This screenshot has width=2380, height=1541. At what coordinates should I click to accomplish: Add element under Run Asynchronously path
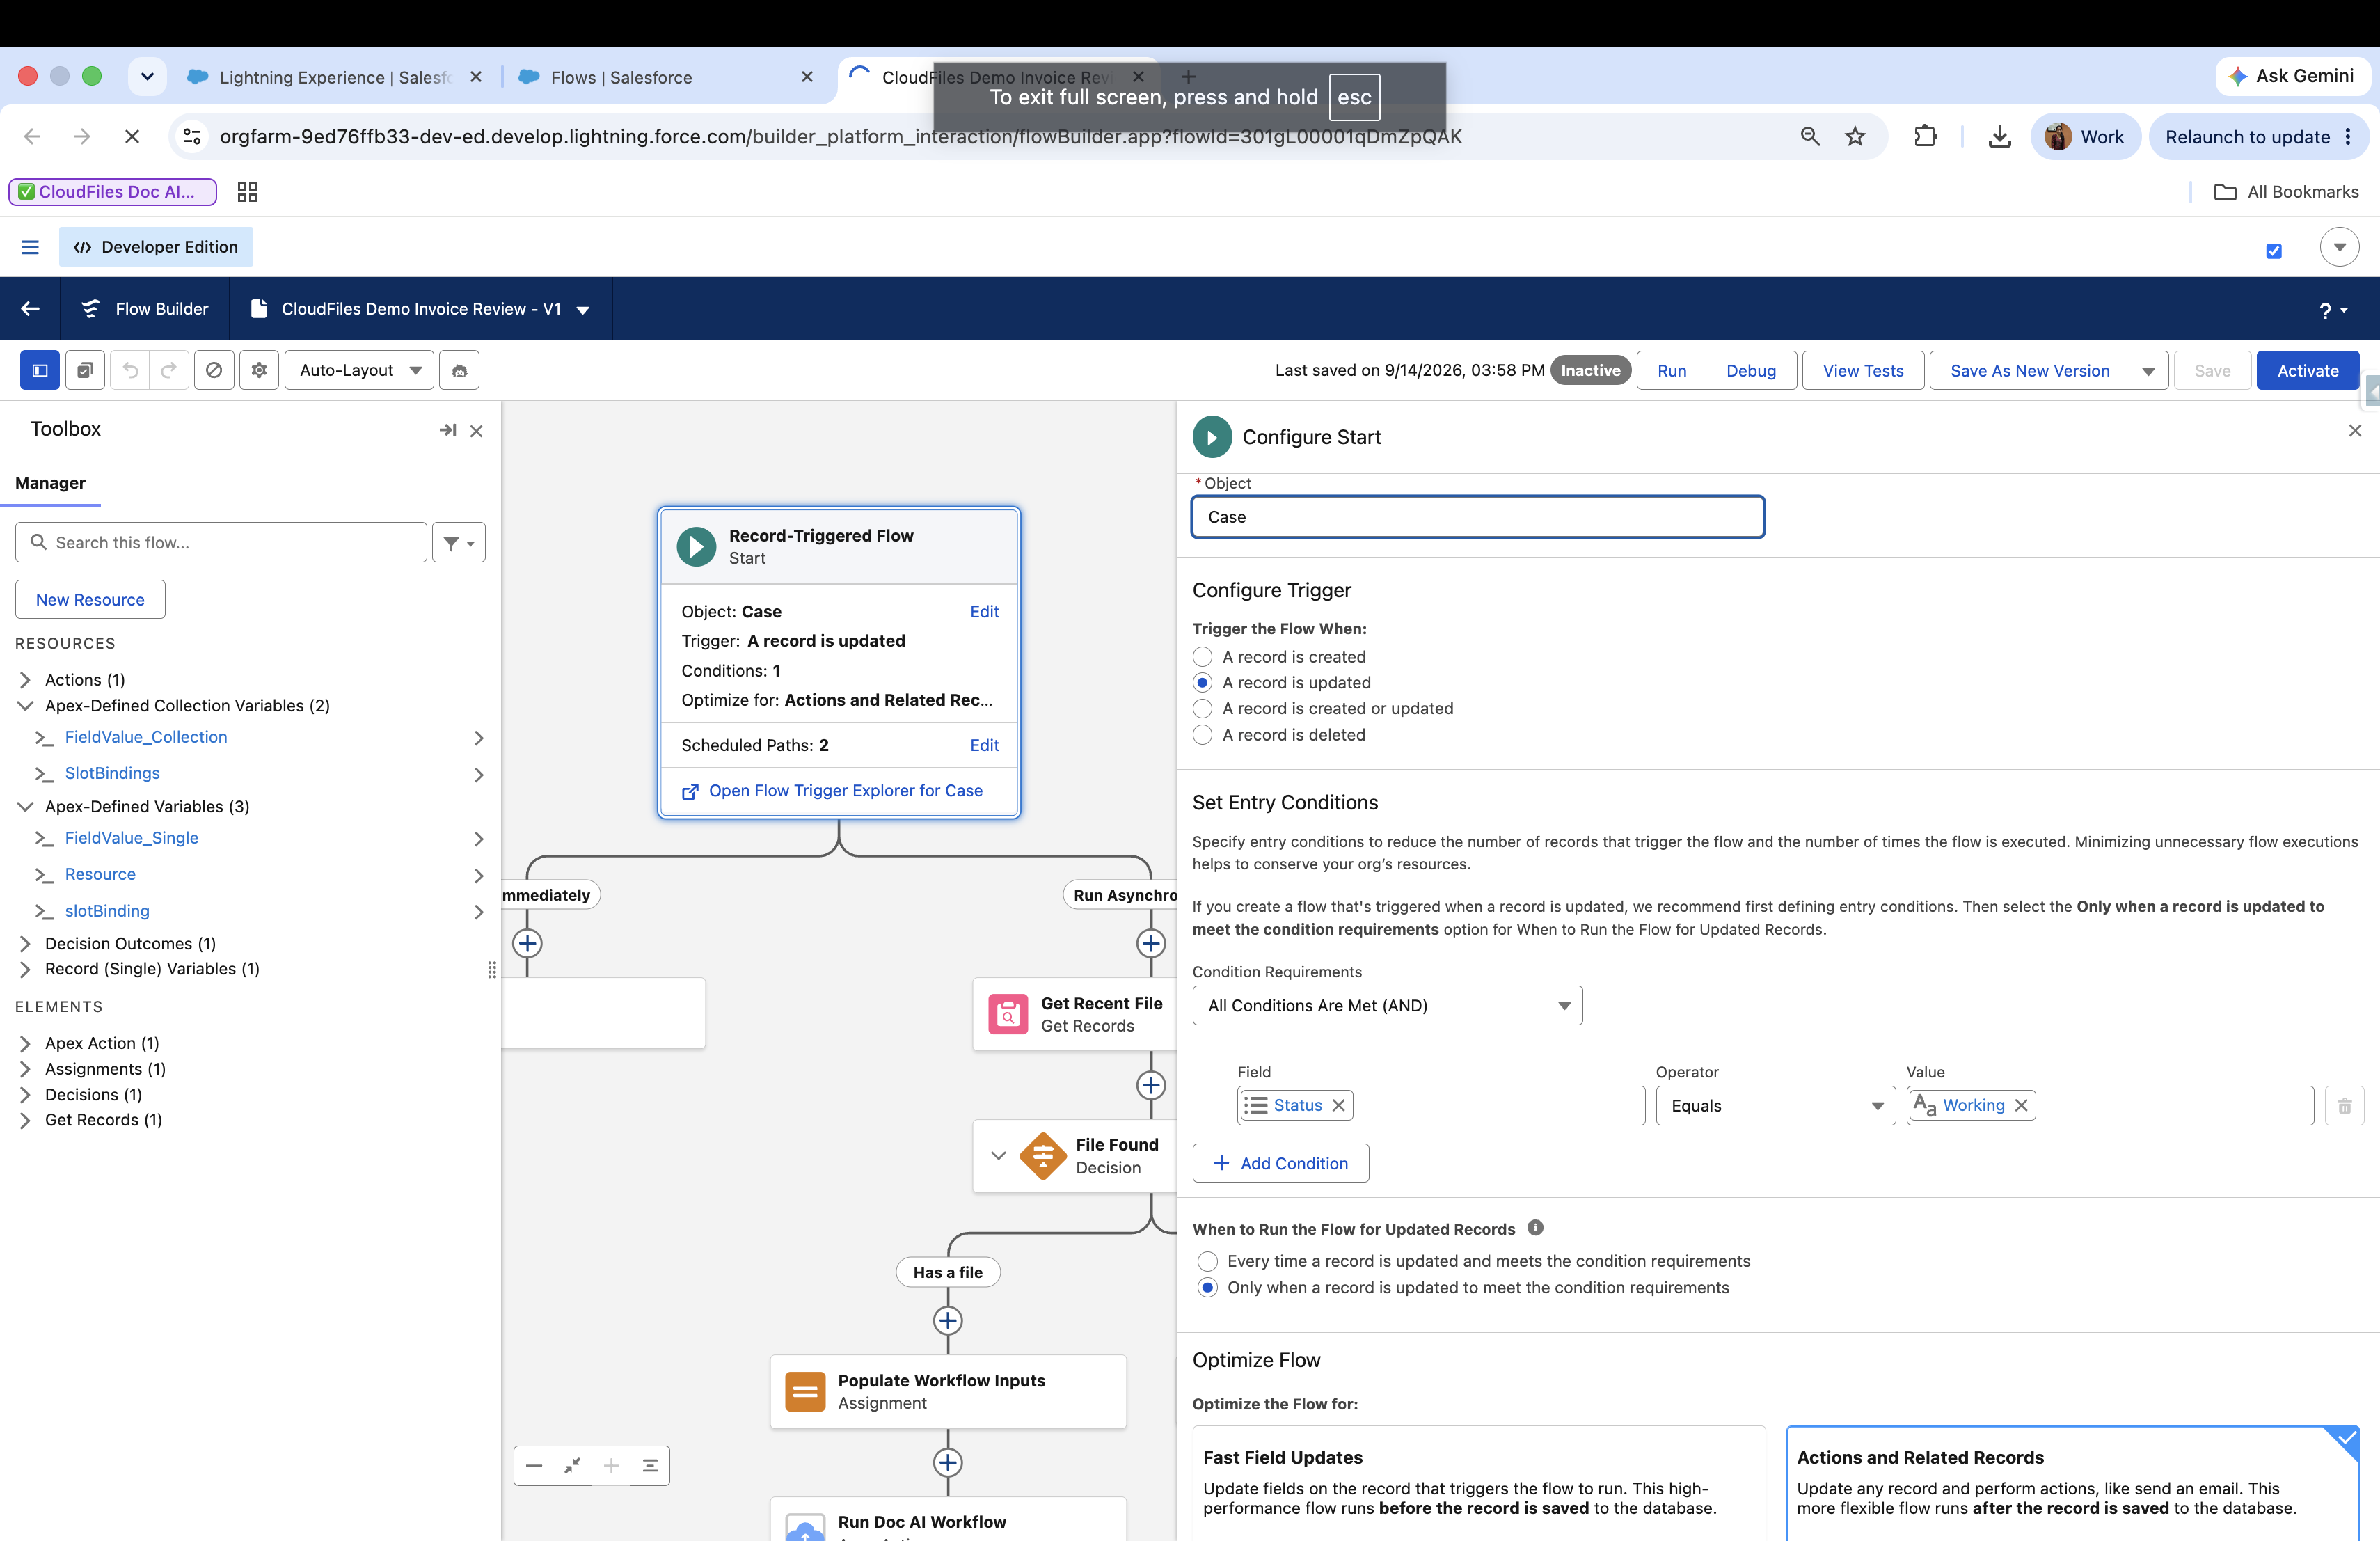(x=1150, y=943)
